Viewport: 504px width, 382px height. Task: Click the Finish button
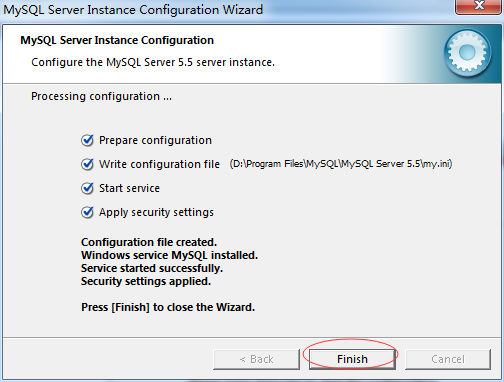(352, 359)
